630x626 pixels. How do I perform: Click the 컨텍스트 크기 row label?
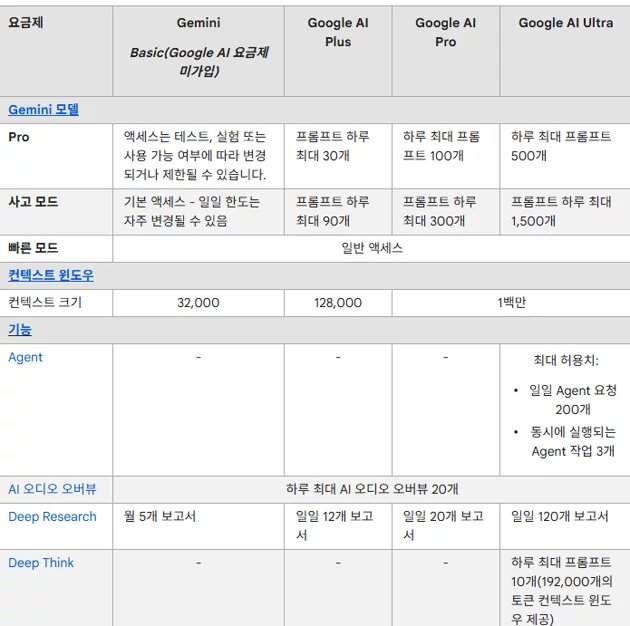click(45, 303)
